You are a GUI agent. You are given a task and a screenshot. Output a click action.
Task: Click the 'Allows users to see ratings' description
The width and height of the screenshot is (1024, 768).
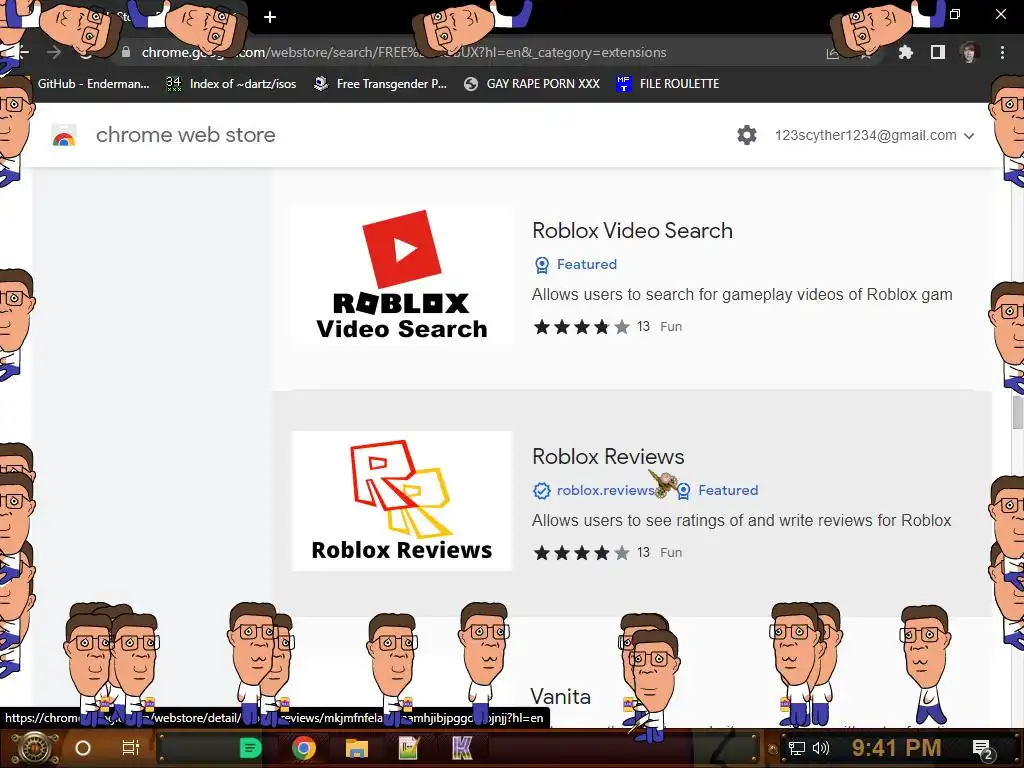click(741, 520)
